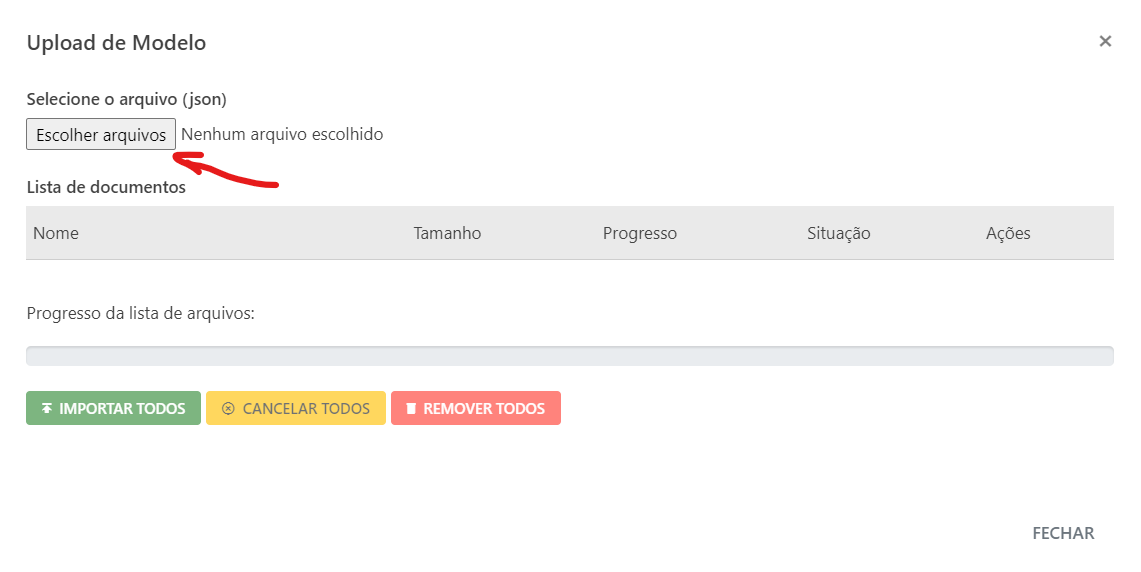Click the Situação column header
This screenshot has width=1141, height=572.
(838, 233)
